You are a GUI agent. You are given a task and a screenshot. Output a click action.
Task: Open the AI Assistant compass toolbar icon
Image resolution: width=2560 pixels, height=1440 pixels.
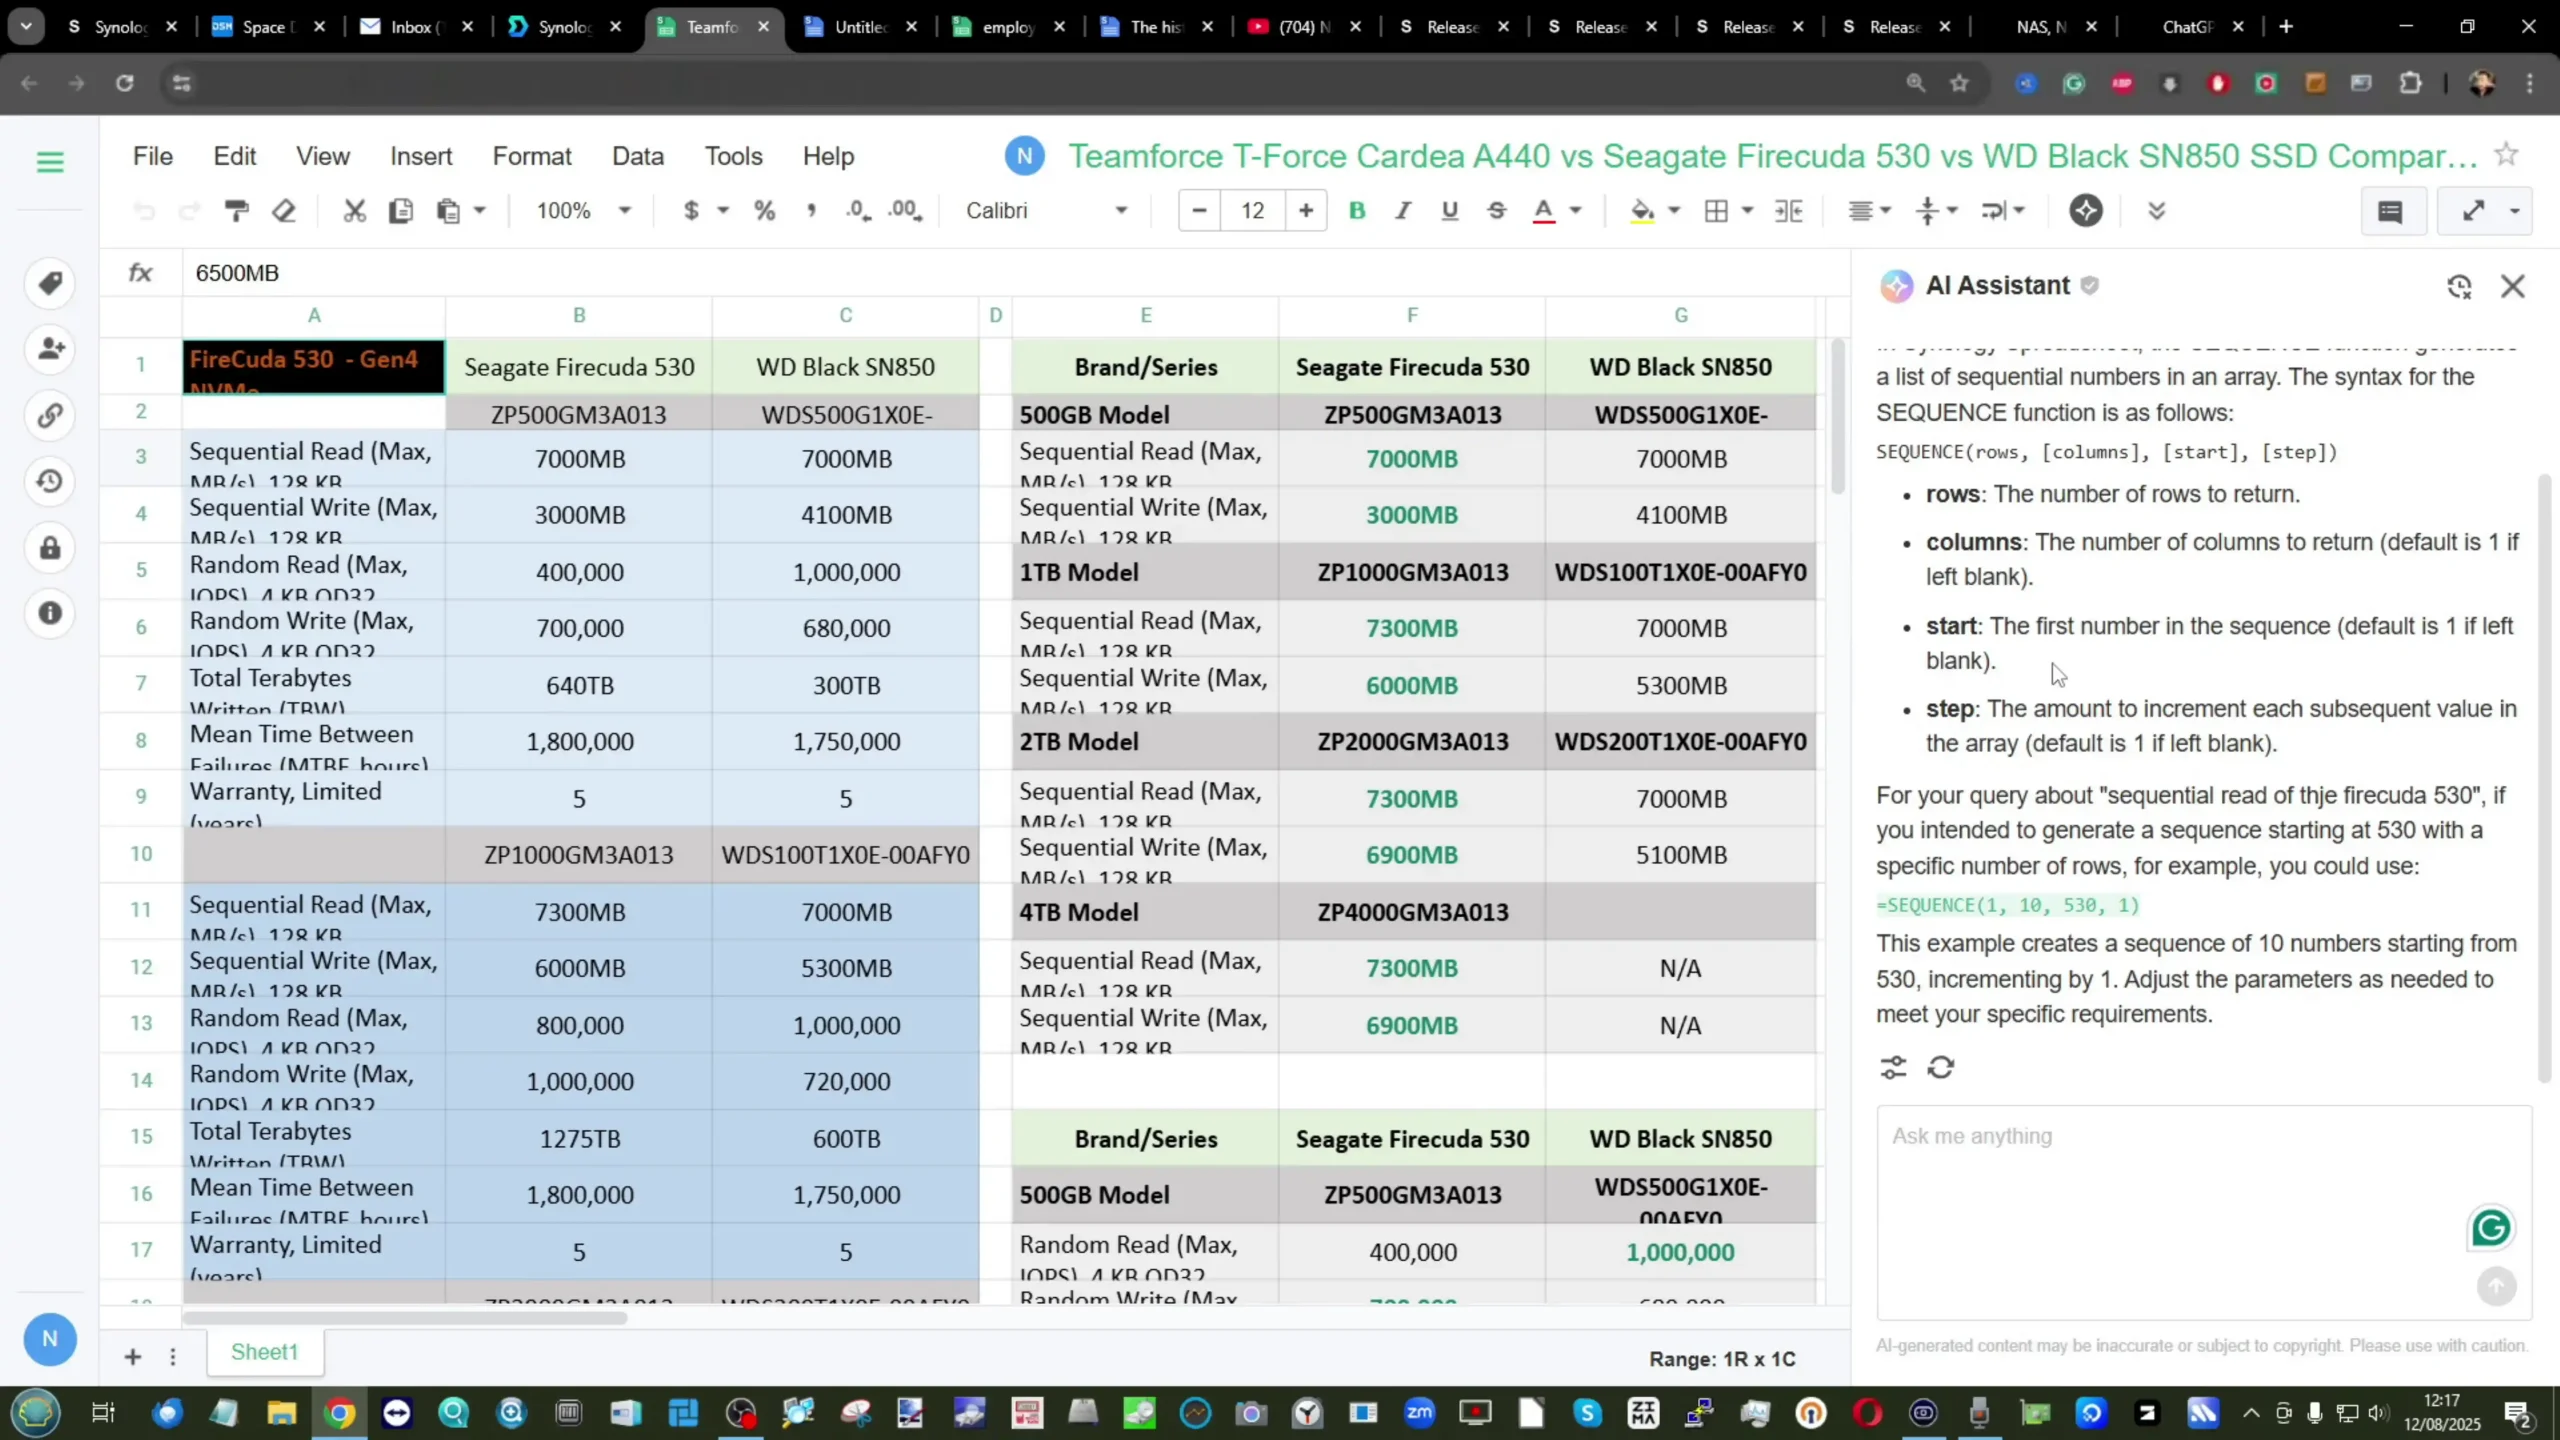[2086, 211]
